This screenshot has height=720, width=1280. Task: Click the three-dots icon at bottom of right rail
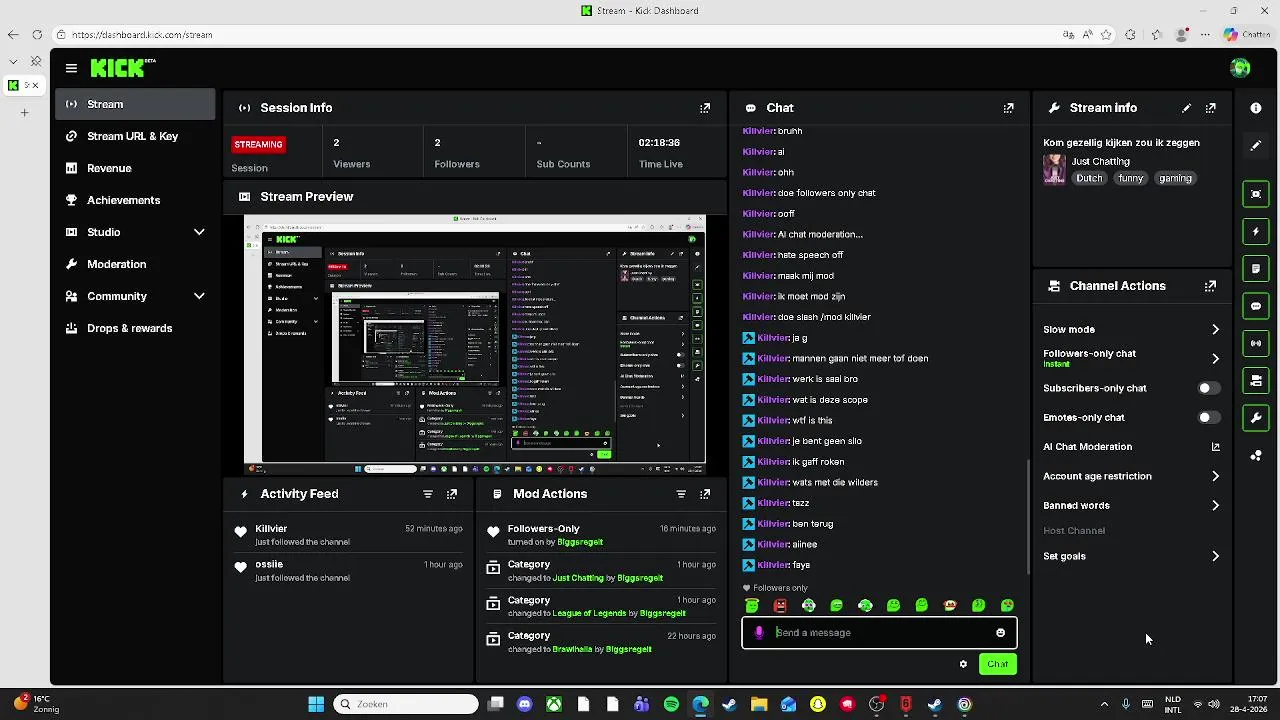tap(1256, 455)
